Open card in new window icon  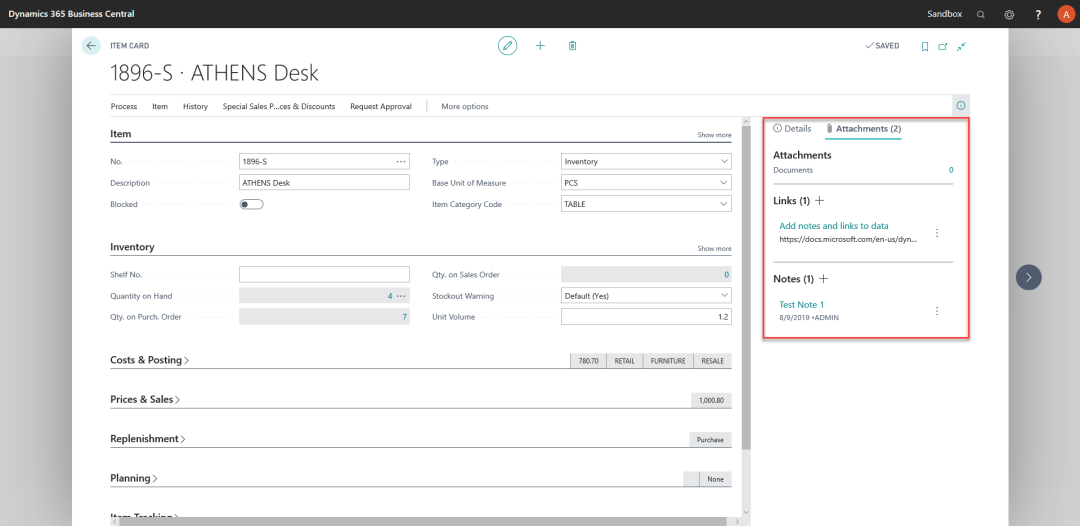click(x=943, y=46)
